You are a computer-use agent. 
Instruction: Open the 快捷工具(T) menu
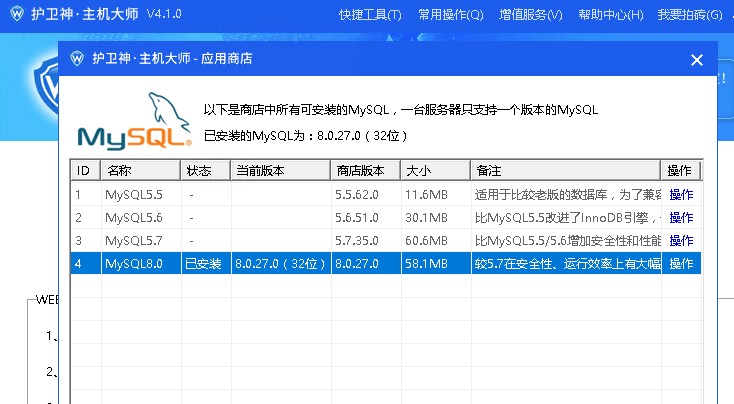point(370,15)
